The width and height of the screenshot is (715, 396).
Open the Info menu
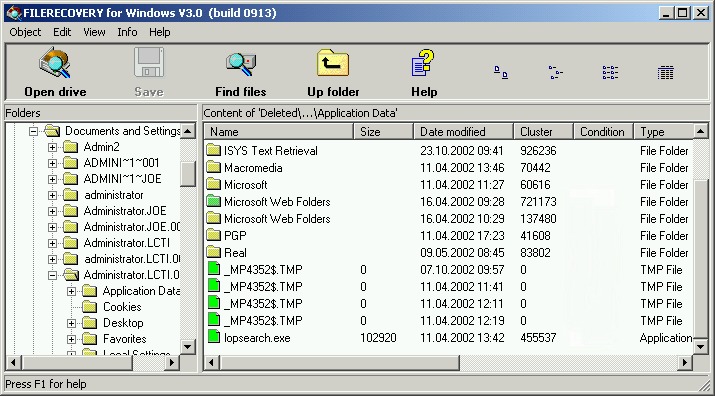pos(127,32)
